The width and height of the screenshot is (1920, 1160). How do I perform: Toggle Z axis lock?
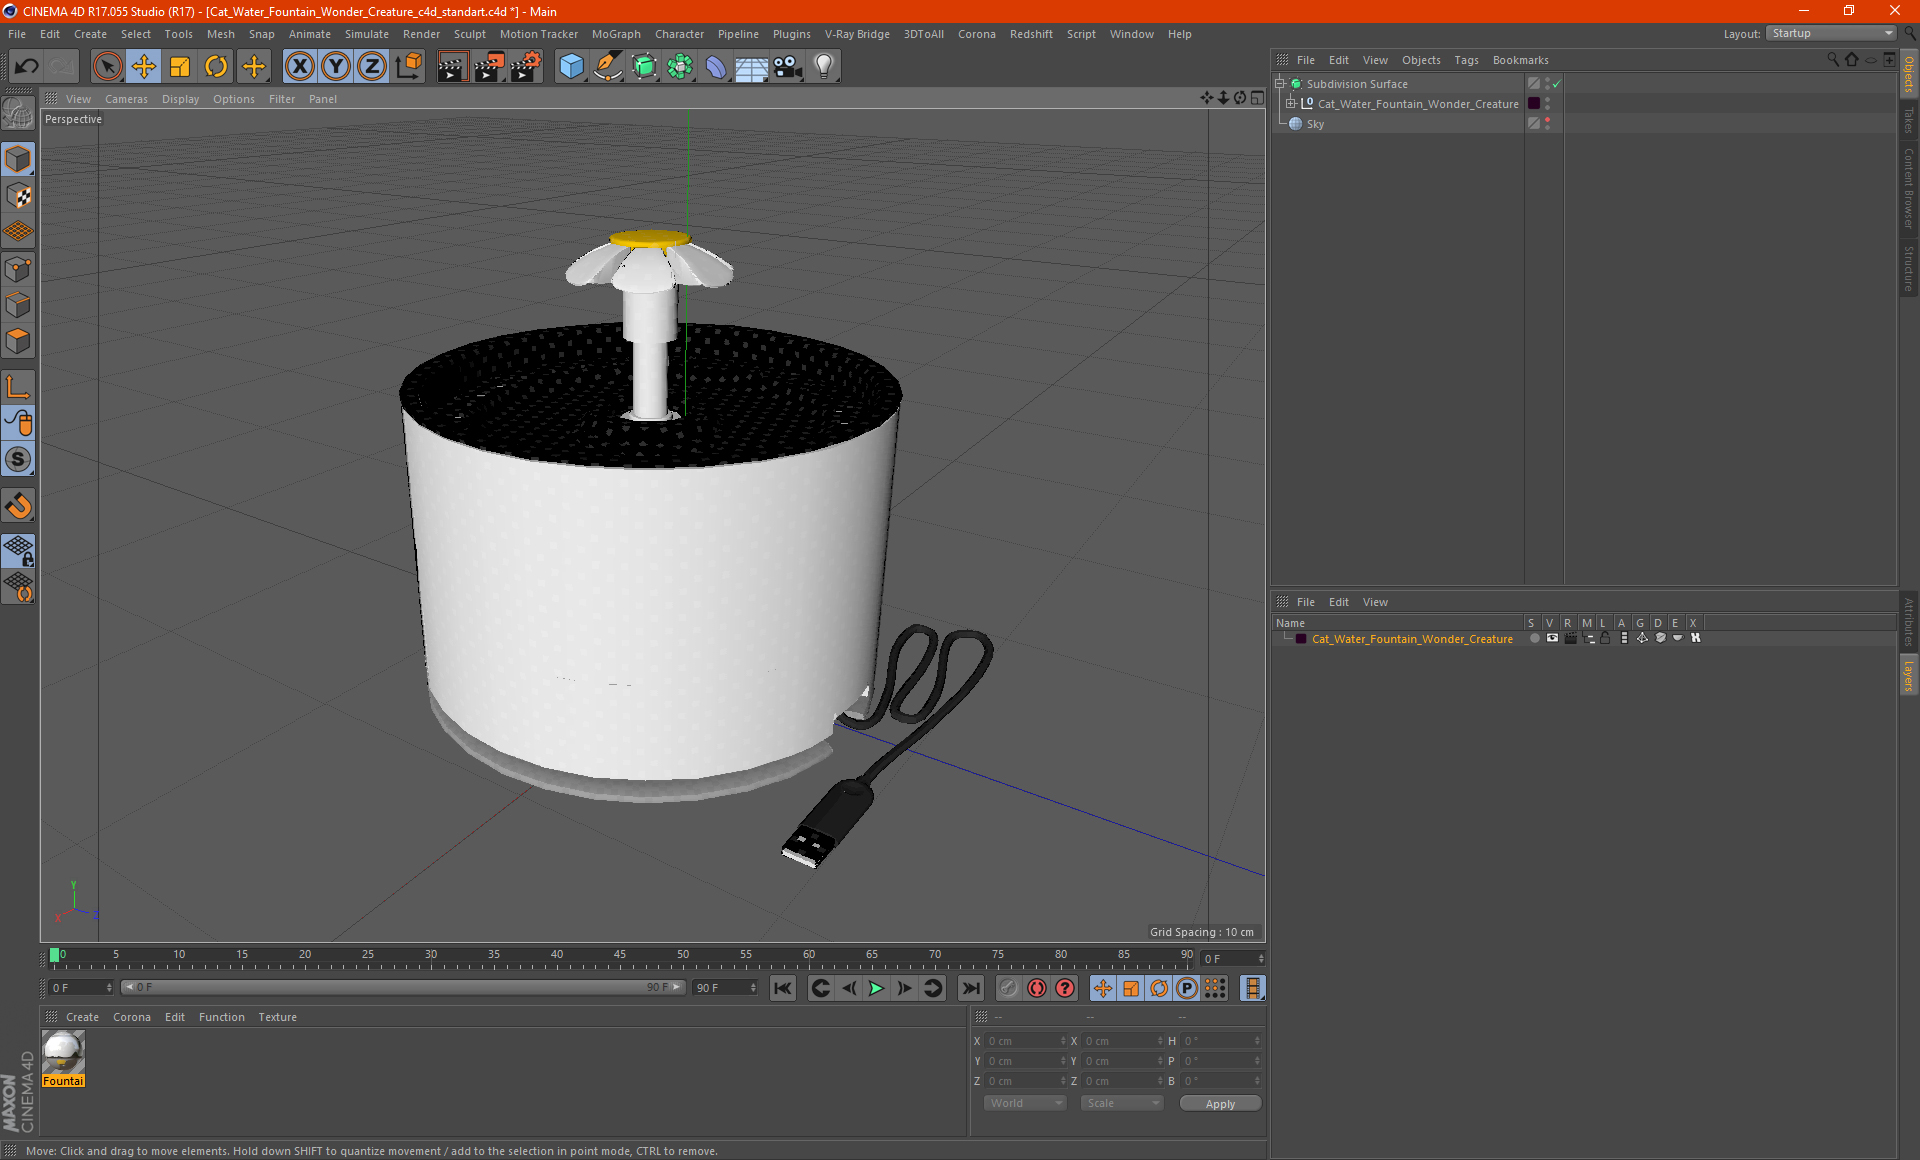click(x=372, y=66)
